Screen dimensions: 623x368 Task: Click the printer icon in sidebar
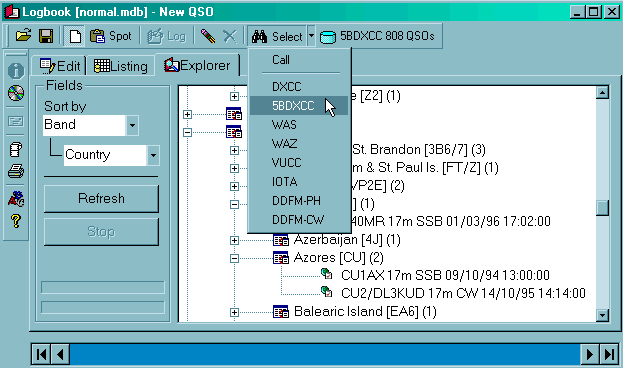pyautogui.click(x=16, y=171)
